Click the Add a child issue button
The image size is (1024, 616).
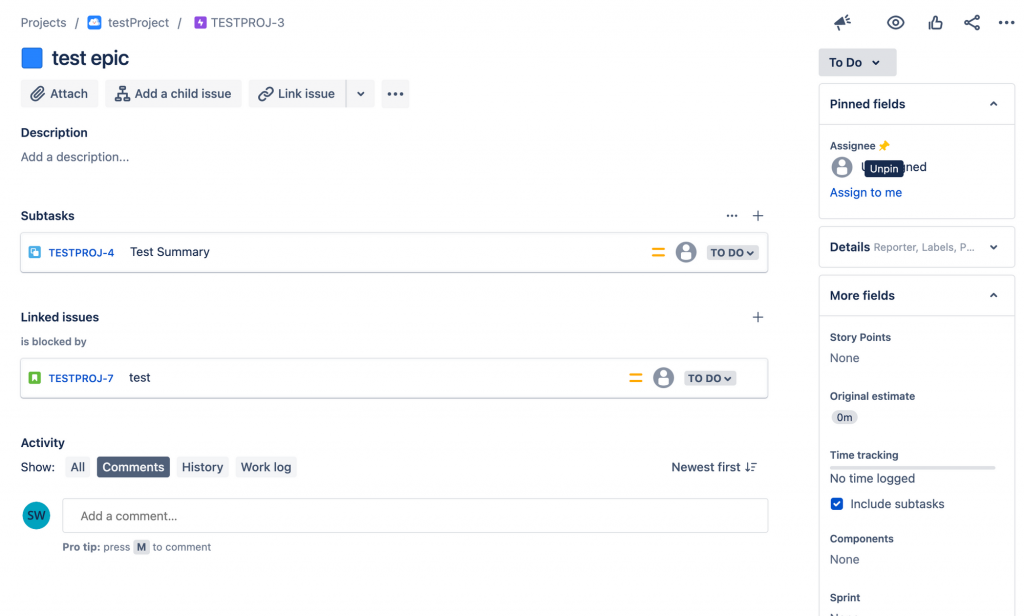[173, 93]
